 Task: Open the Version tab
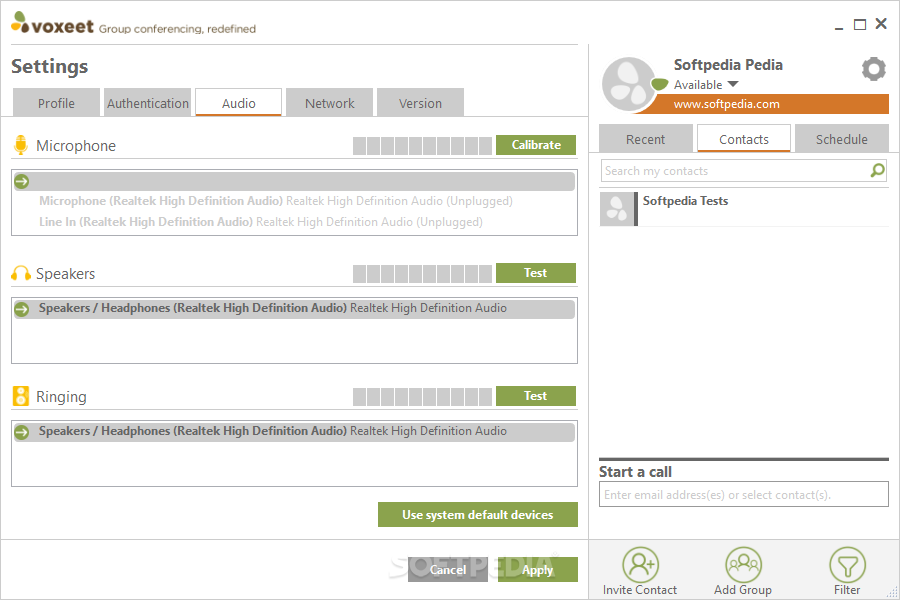point(420,103)
